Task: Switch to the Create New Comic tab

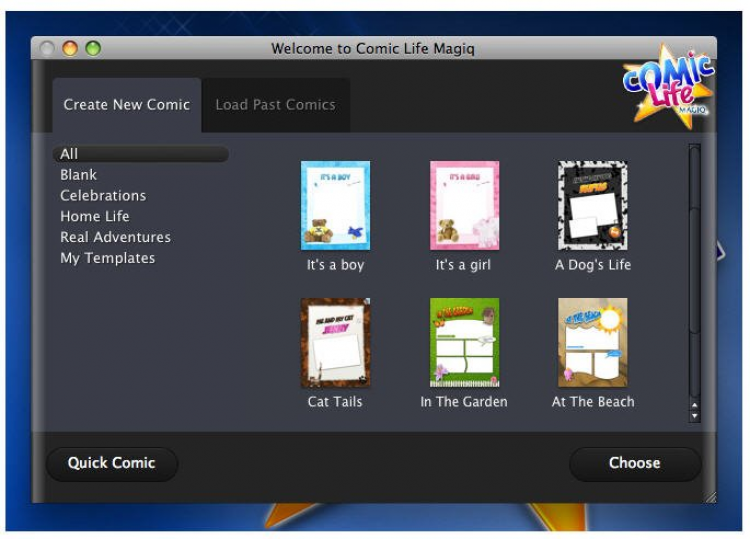Action: pyautogui.click(x=127, y=105)
